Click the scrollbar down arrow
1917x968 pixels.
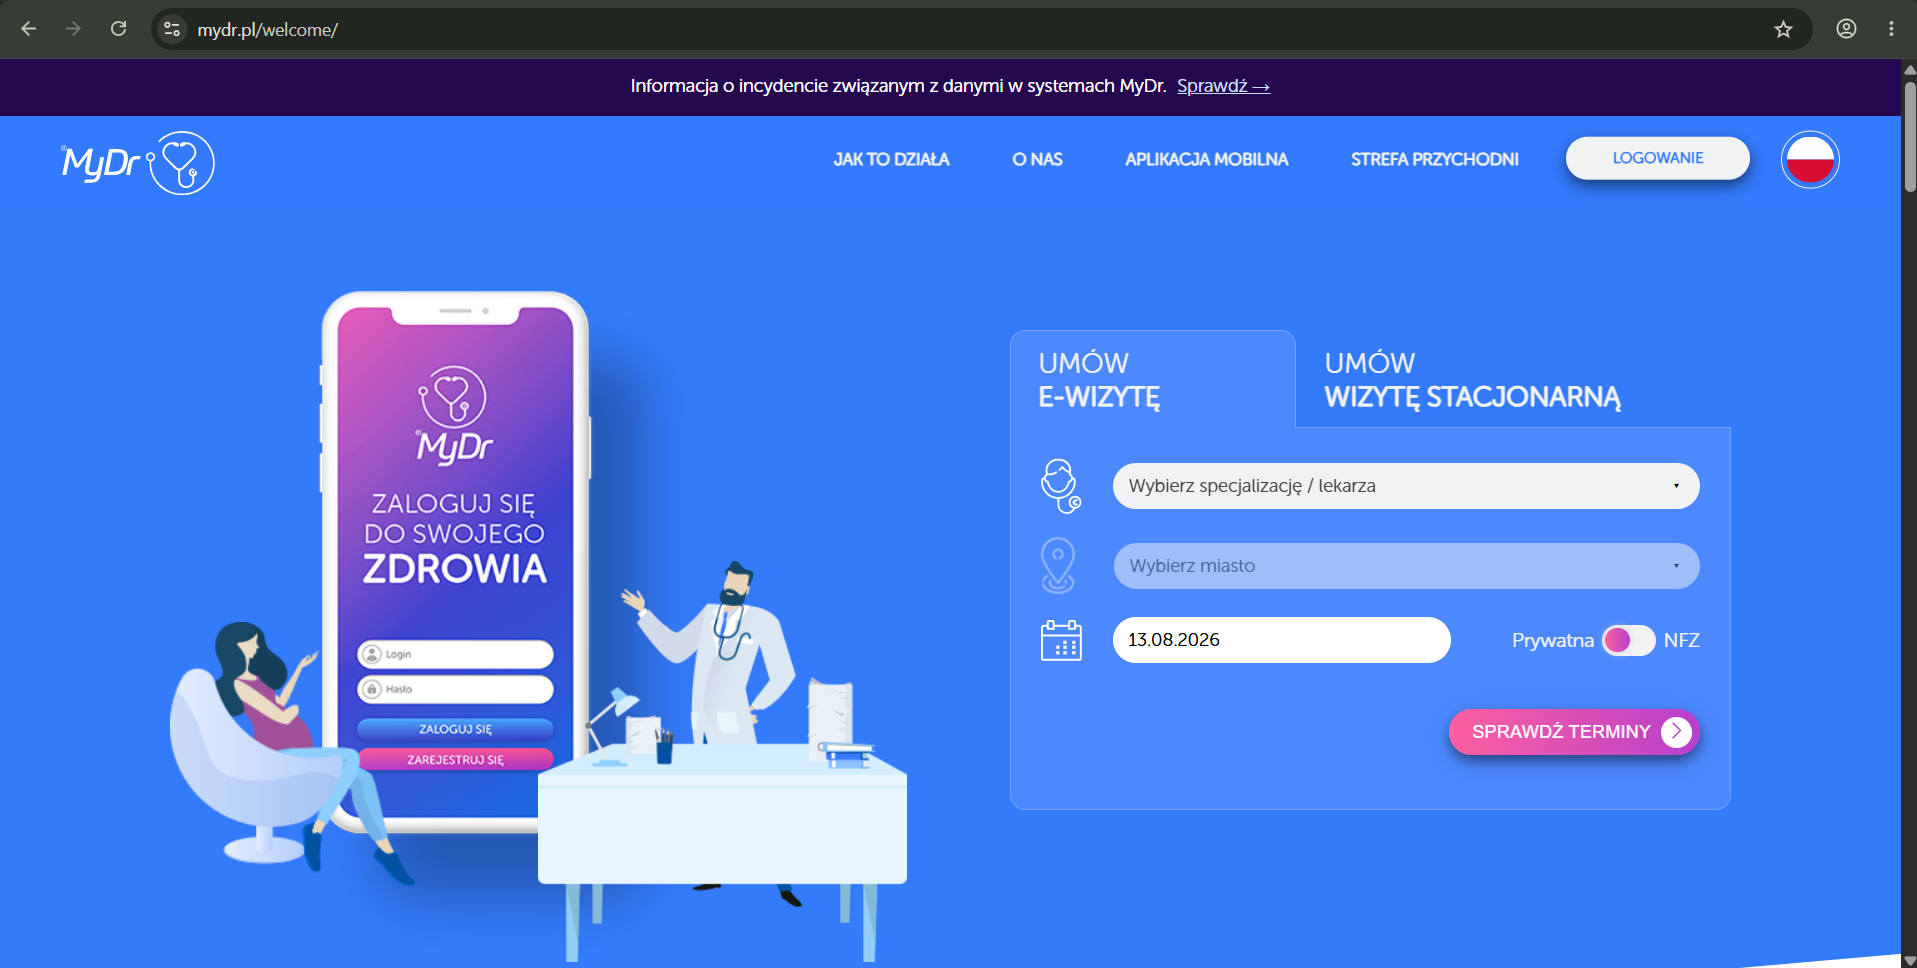pos(1909,960)
